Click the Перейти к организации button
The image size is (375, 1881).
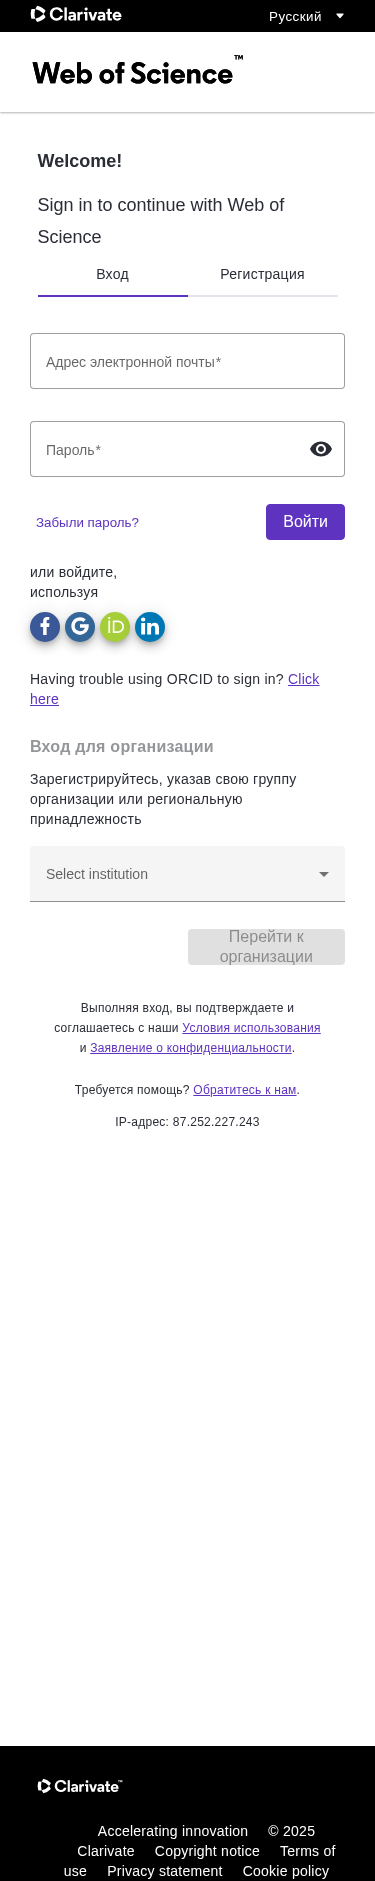pyautogui.click(x=266, y=947)
